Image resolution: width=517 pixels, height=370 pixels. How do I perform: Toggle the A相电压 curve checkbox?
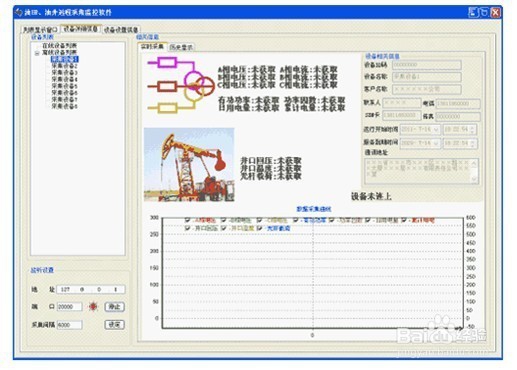(187, 220)
